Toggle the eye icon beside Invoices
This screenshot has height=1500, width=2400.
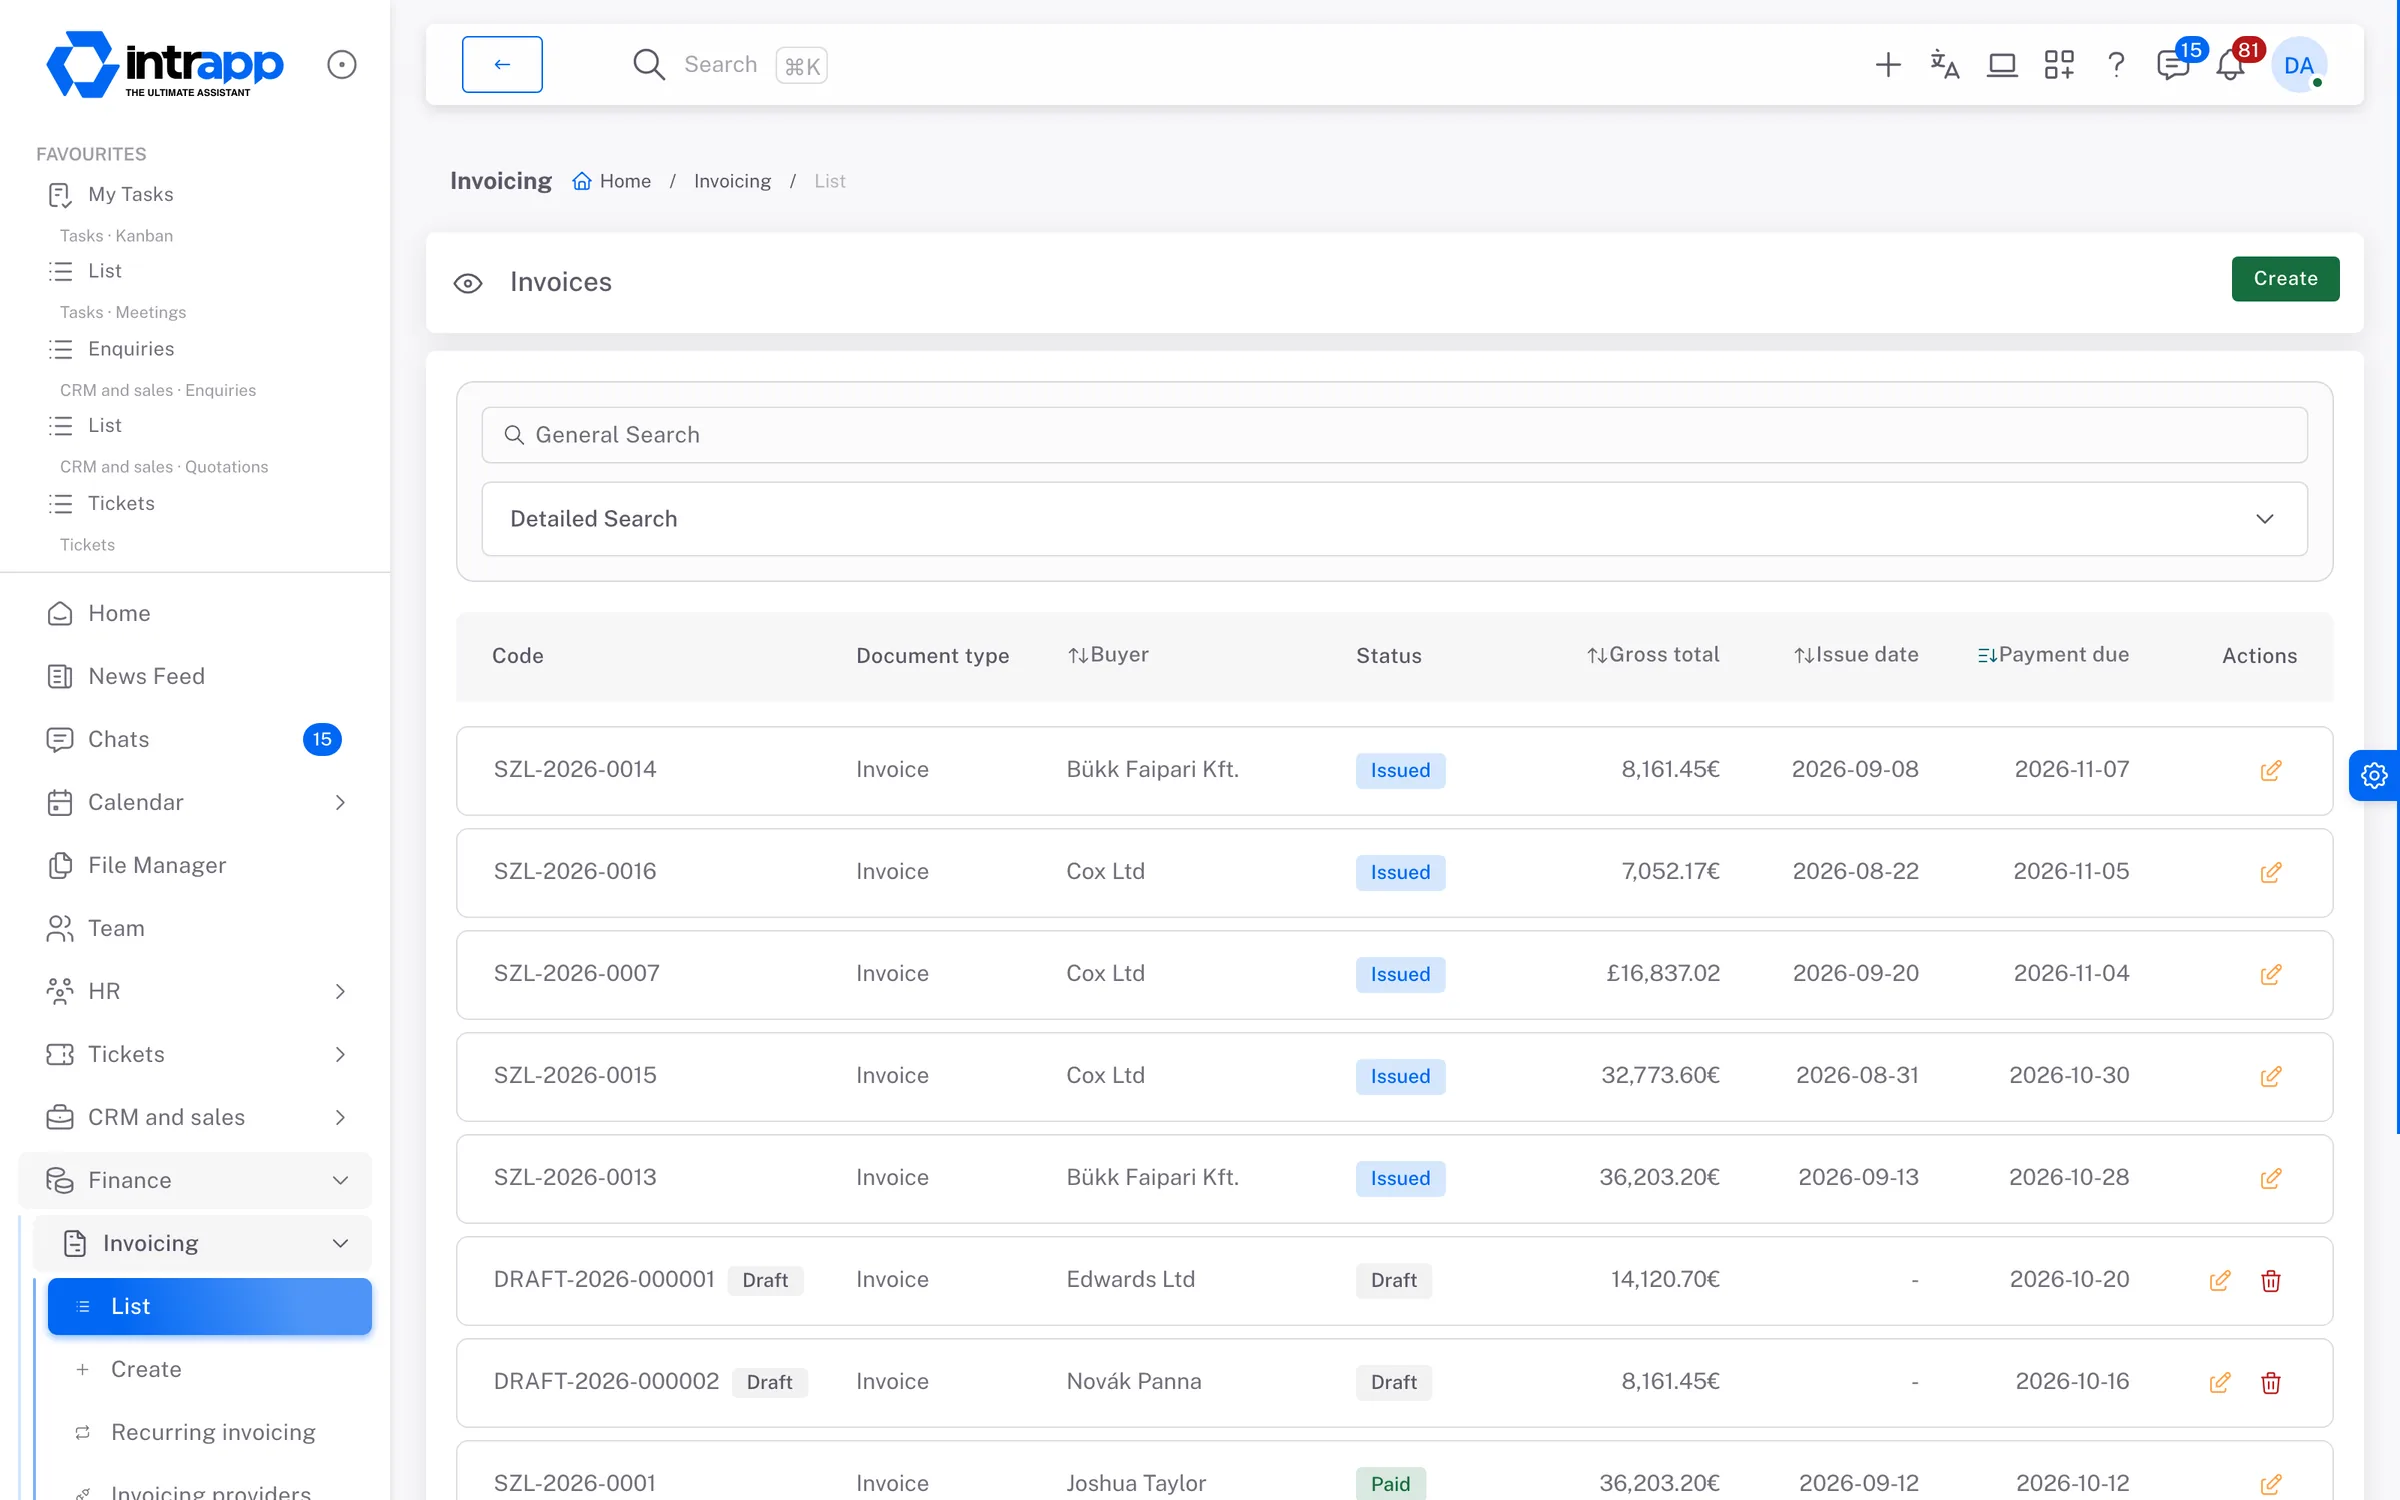coord(468,283)
